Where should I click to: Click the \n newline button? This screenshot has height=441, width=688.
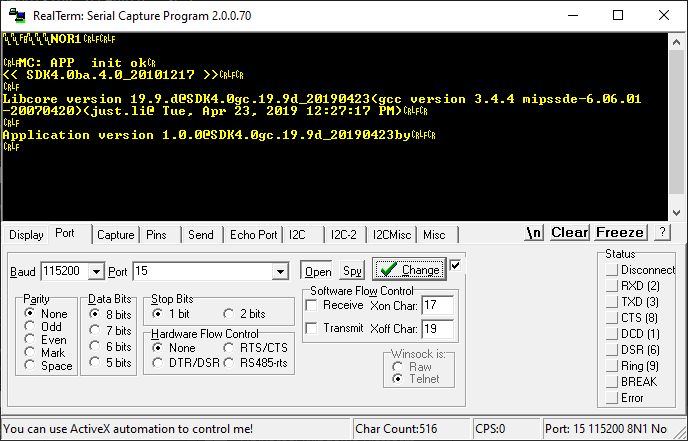534,233
